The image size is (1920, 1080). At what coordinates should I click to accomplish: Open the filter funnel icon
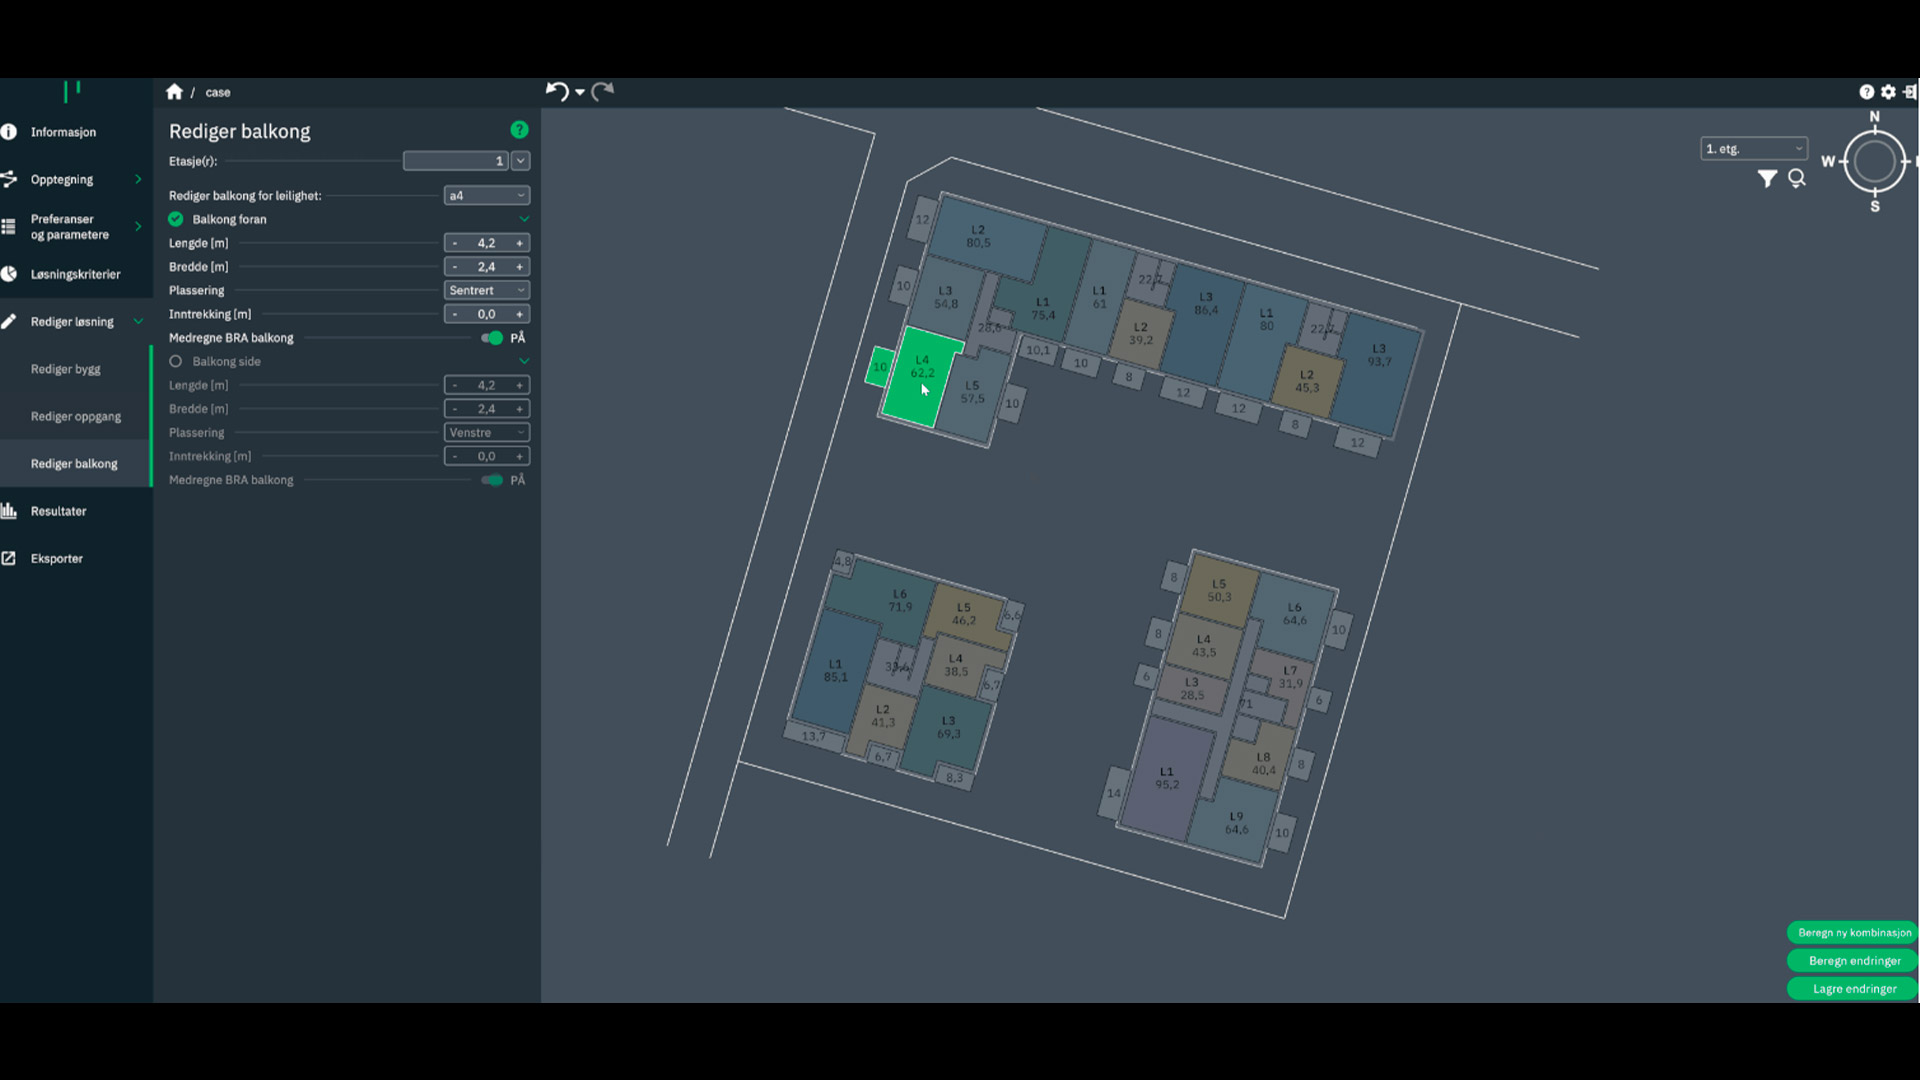click(x=1767, y=179)
